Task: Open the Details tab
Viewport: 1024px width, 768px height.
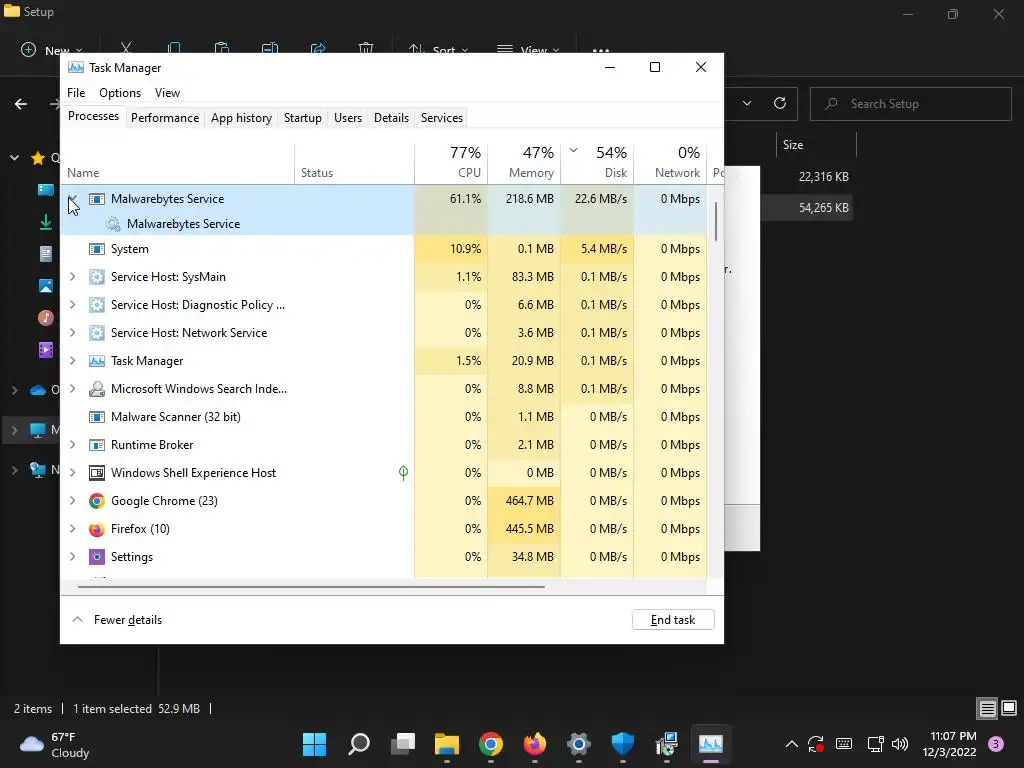Action: tap(391, 118)
